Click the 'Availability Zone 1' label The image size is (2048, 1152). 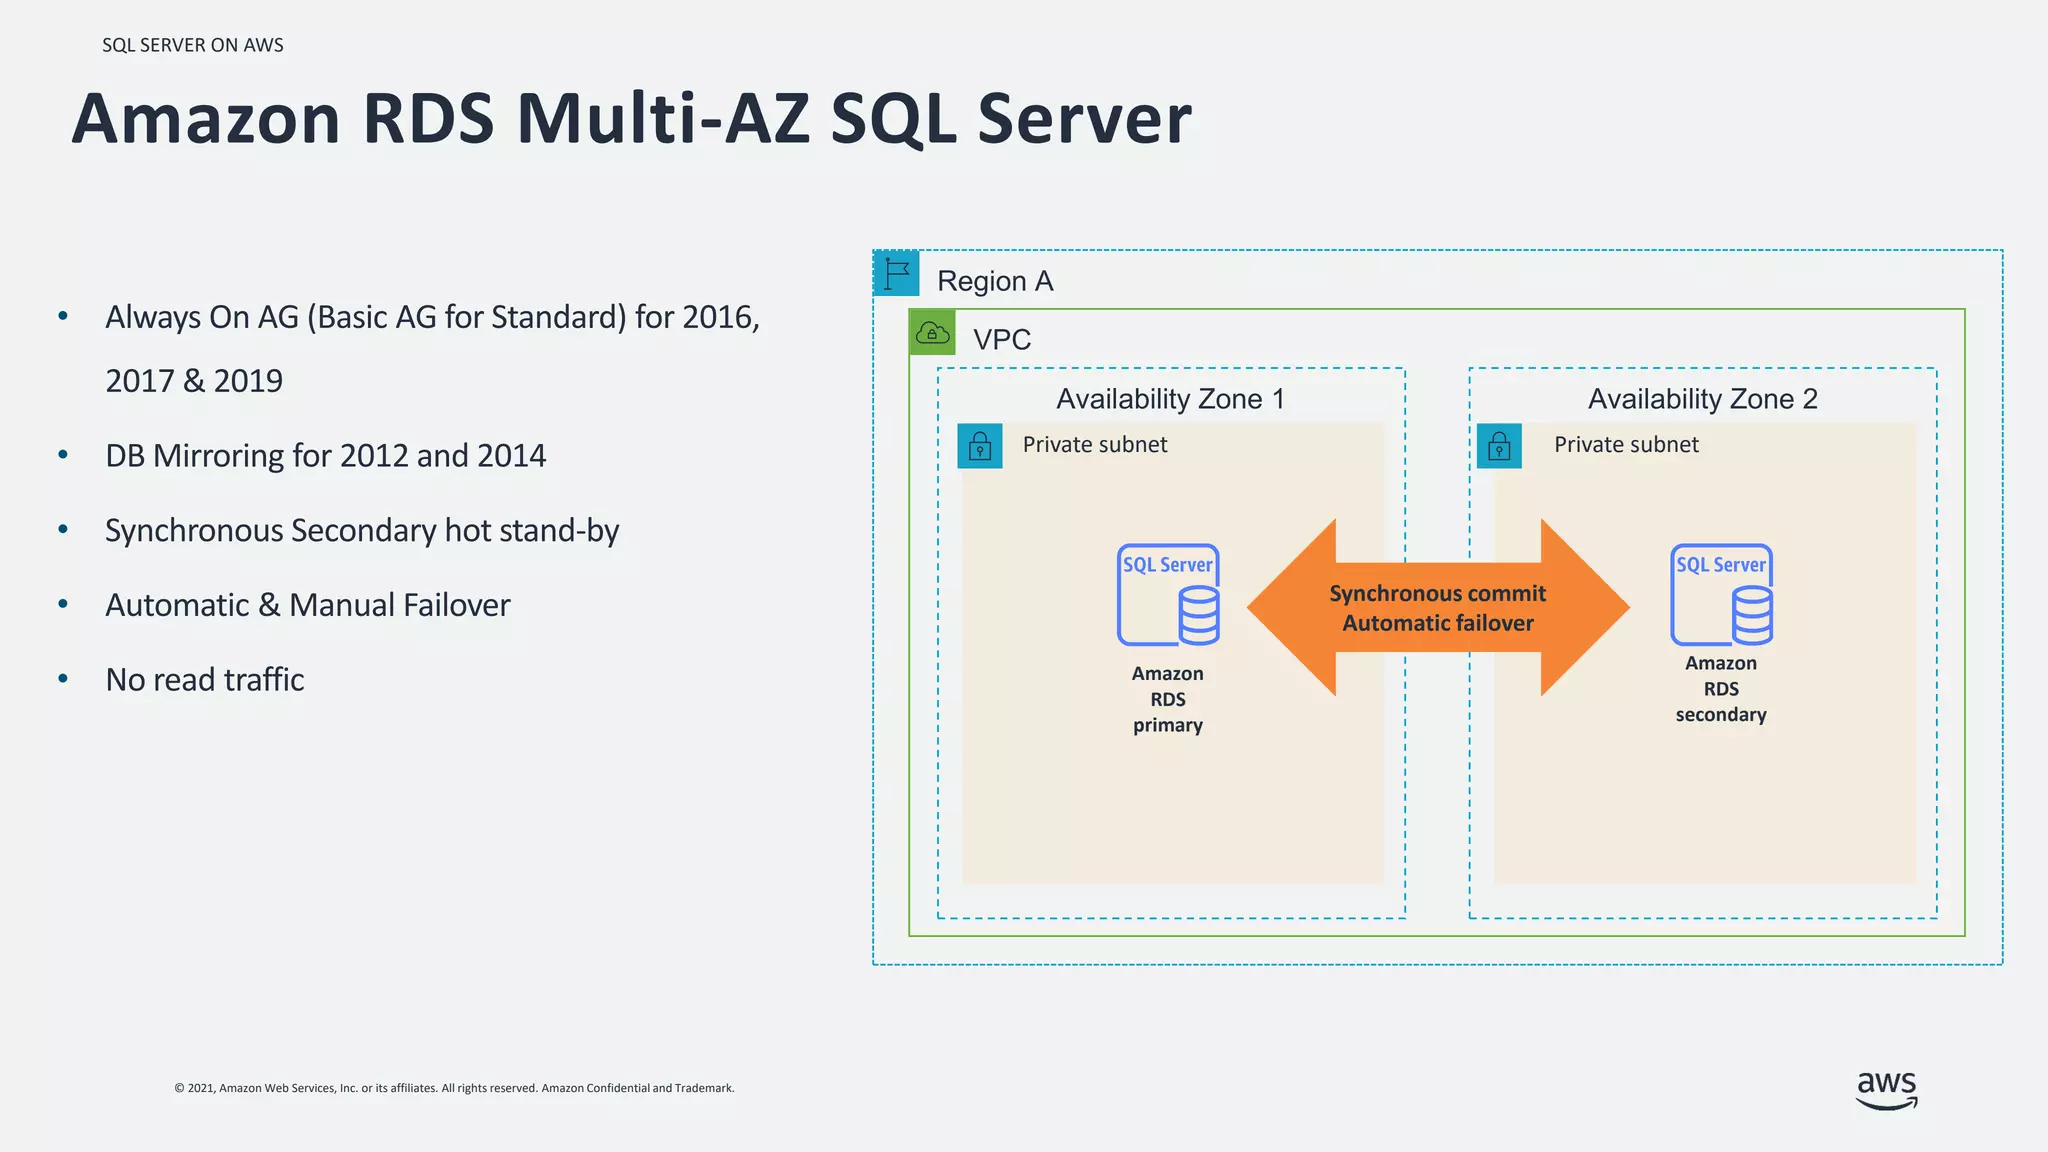[1170, 399]
